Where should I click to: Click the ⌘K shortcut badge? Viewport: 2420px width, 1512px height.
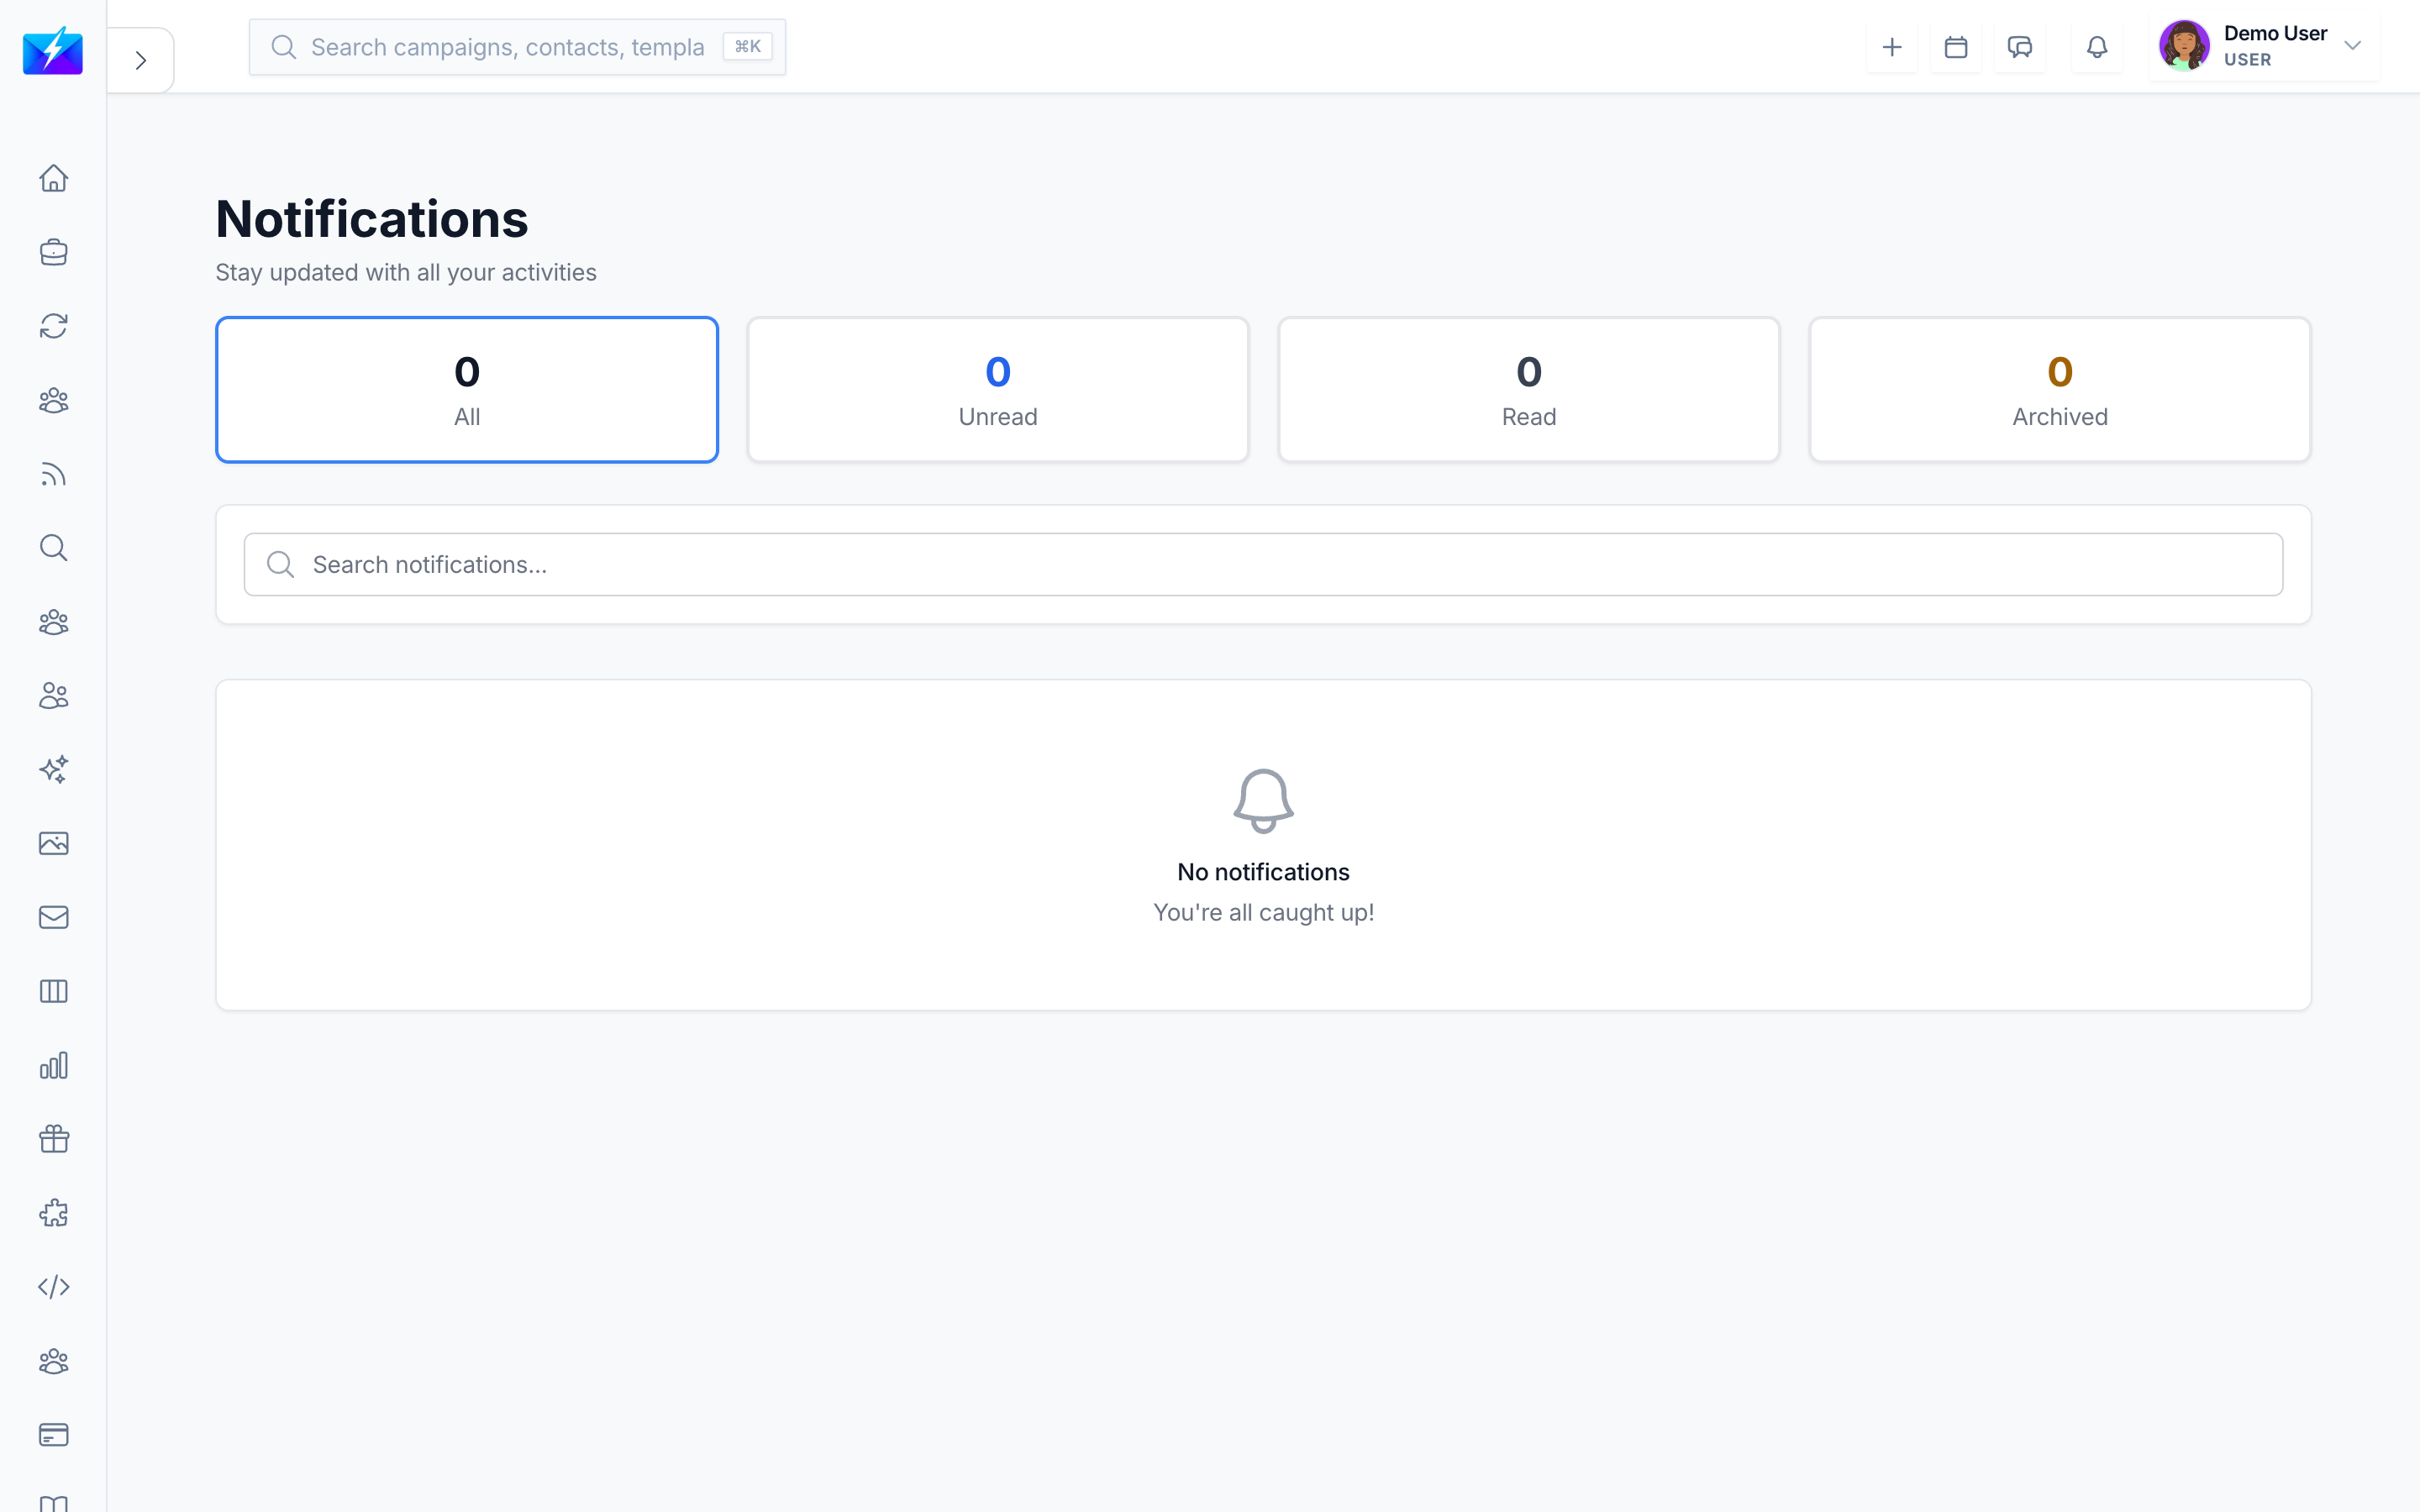click(748, 47)
